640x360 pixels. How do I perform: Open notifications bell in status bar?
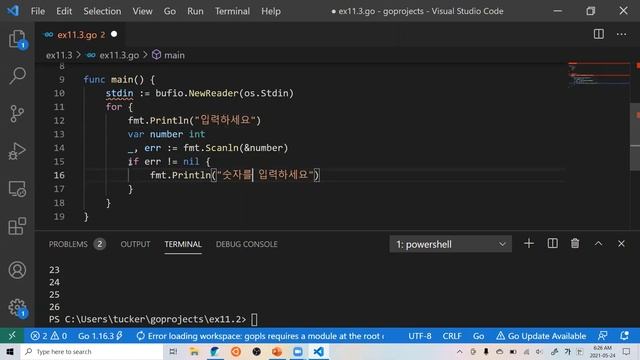click(x=624, y=336)
